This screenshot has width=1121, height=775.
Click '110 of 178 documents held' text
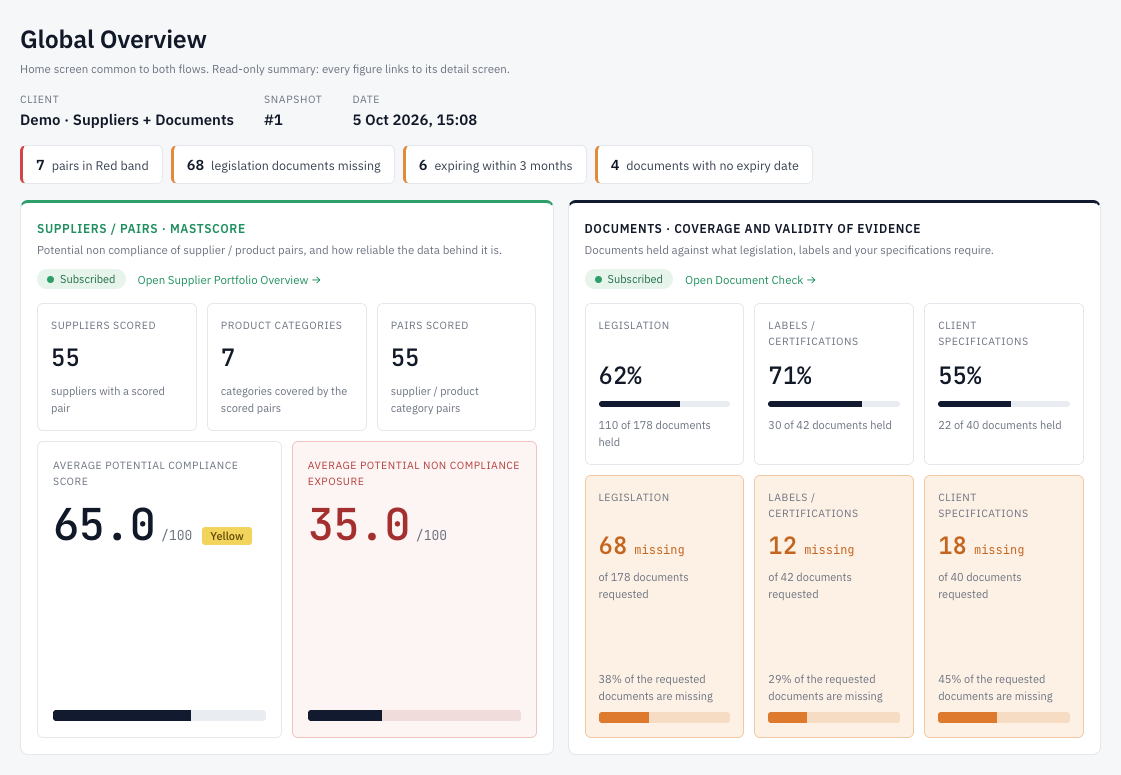click(x=654, y=434)
